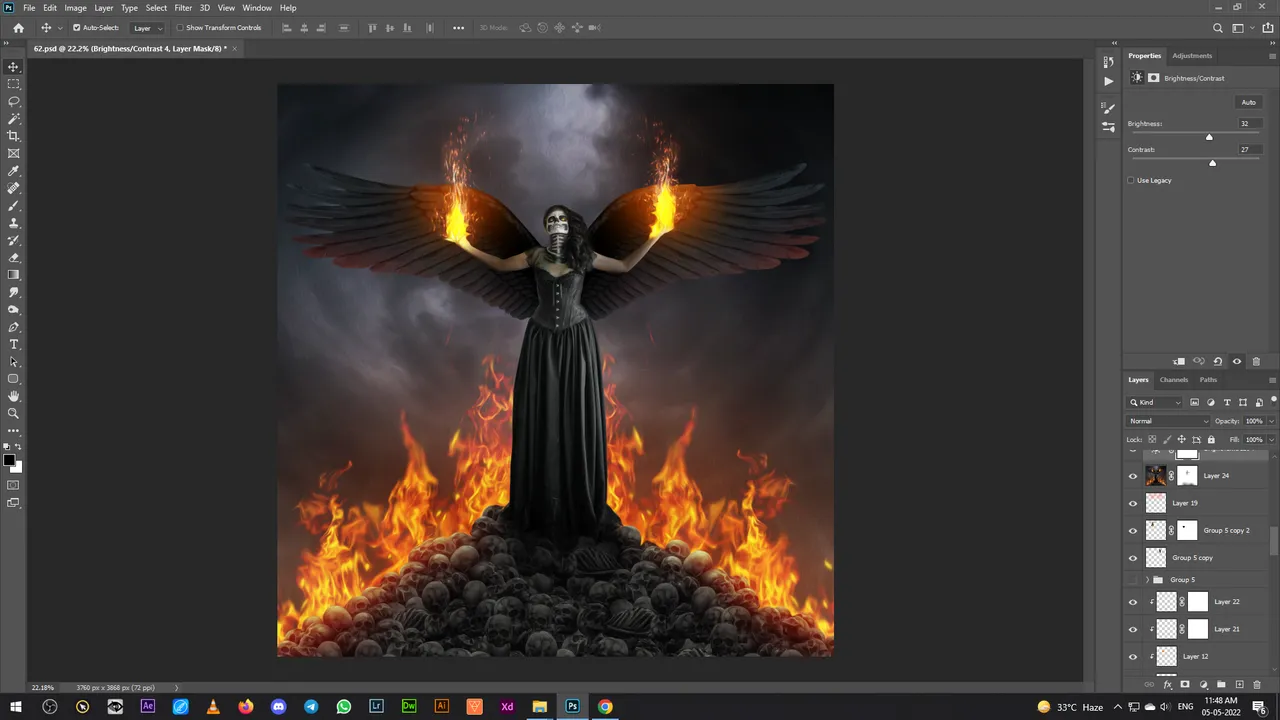Open the Actions panel play icon
This screenshot has height=720, width=1280.
coord(1108,81)
